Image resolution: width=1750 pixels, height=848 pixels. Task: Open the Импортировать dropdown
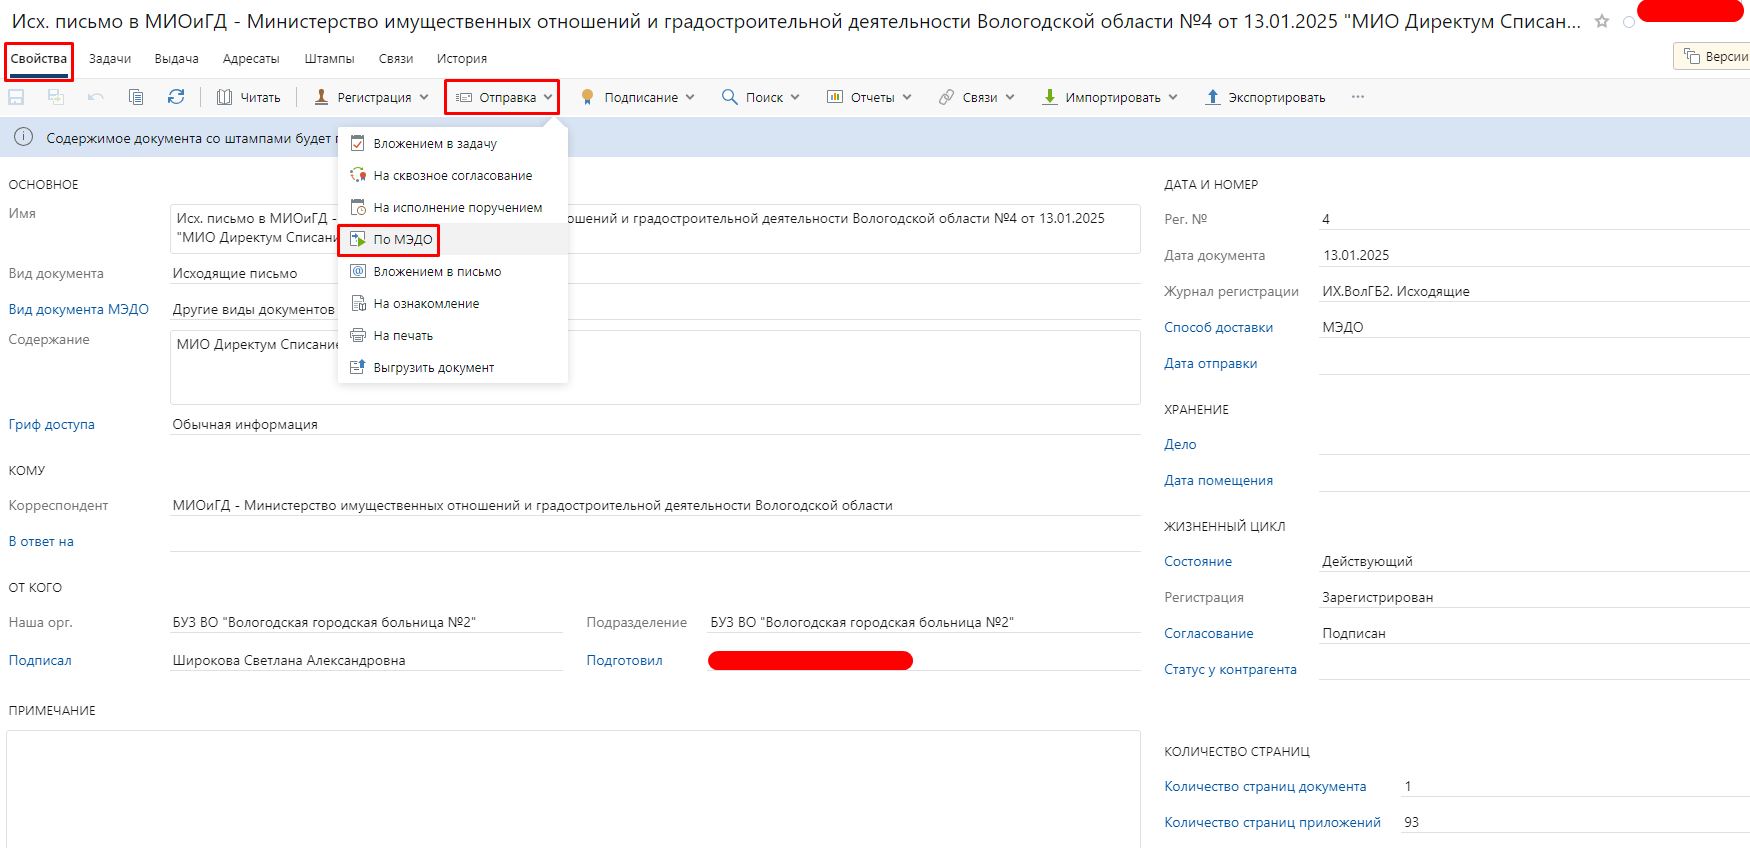pyautogui.click(x=1110, y=97)
